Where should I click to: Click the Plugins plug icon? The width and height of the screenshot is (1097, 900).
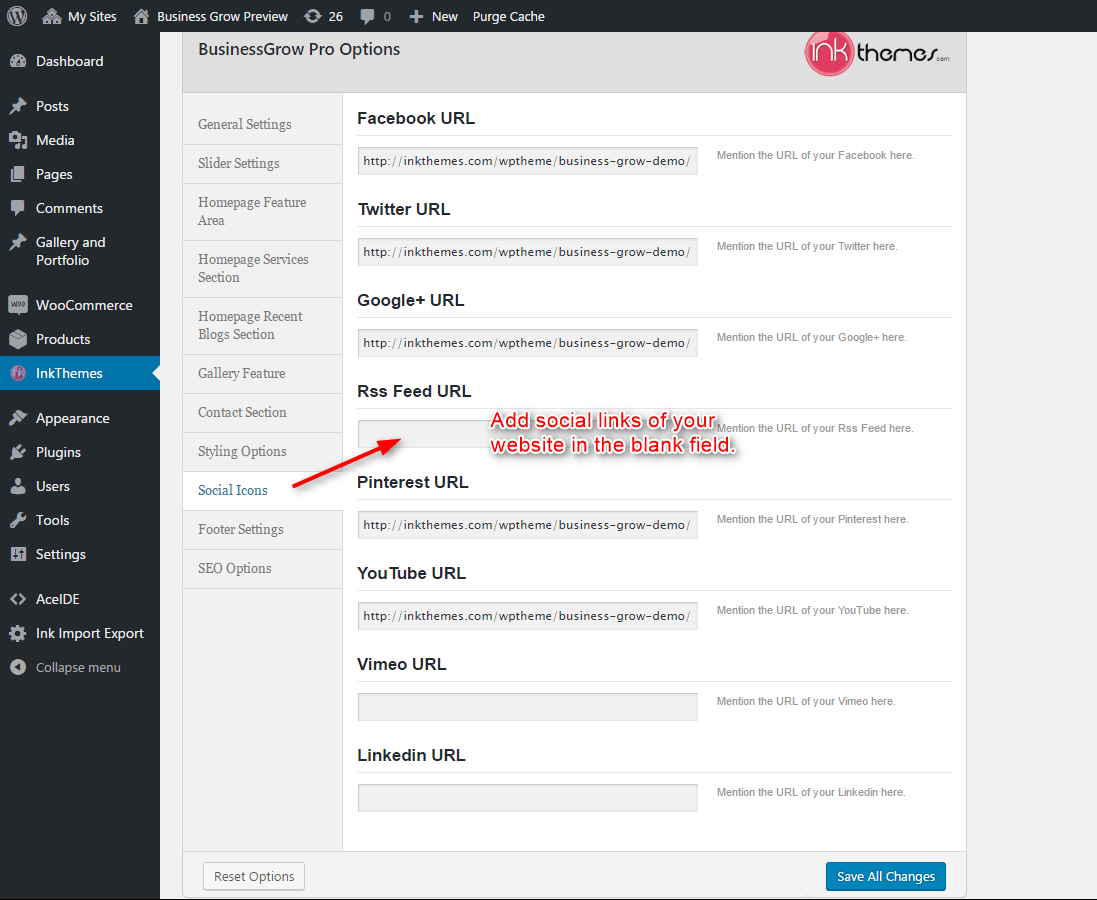tap(18, 452)
